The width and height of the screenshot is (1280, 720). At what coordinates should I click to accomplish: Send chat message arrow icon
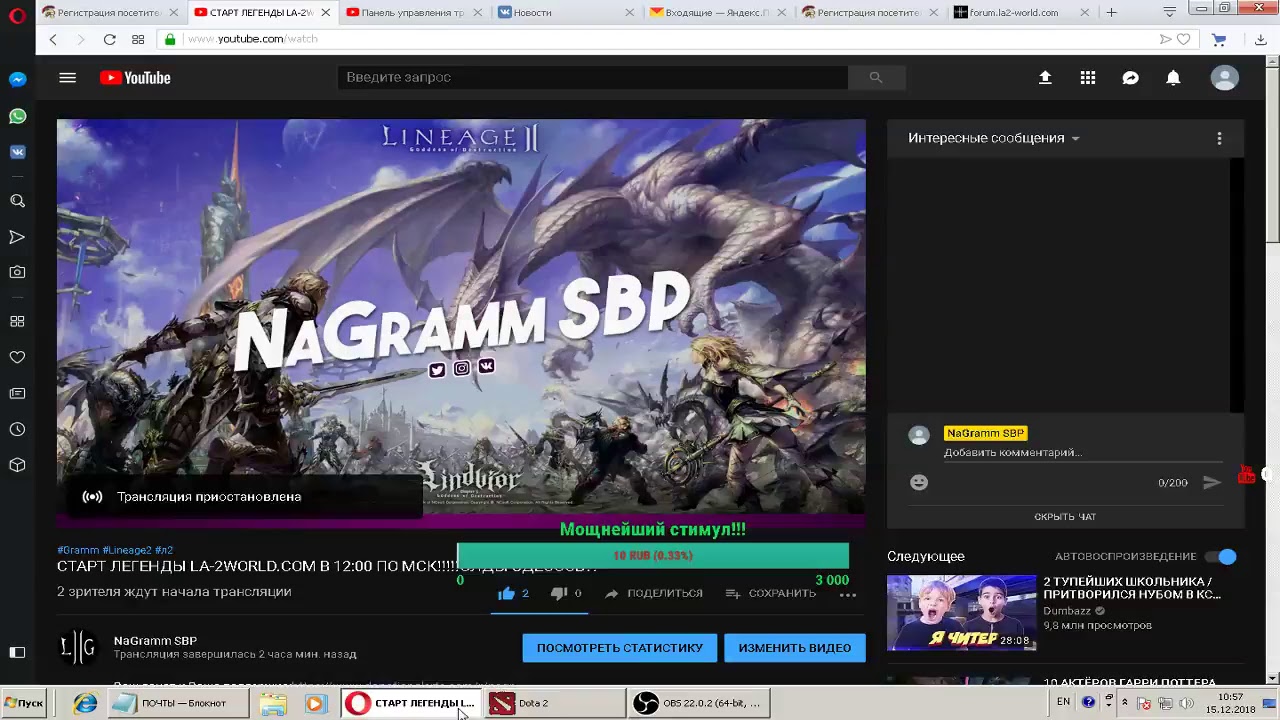(x=1211, y=482)
